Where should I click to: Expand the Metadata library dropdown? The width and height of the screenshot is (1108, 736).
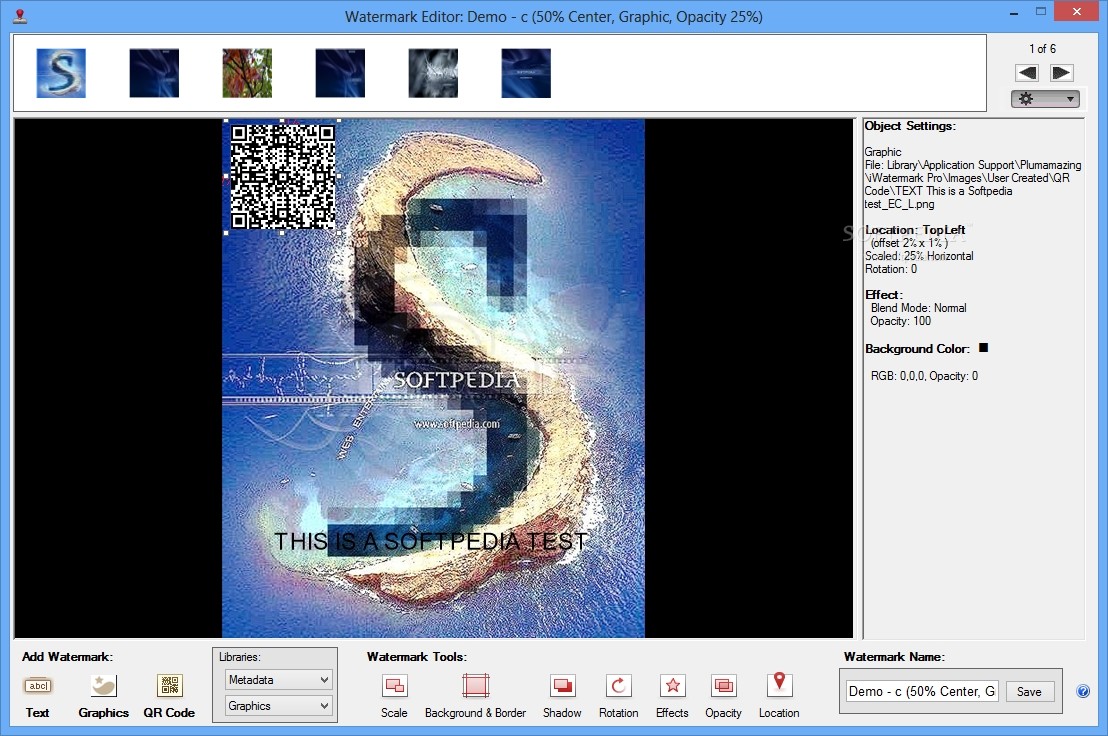coord(278,679)
